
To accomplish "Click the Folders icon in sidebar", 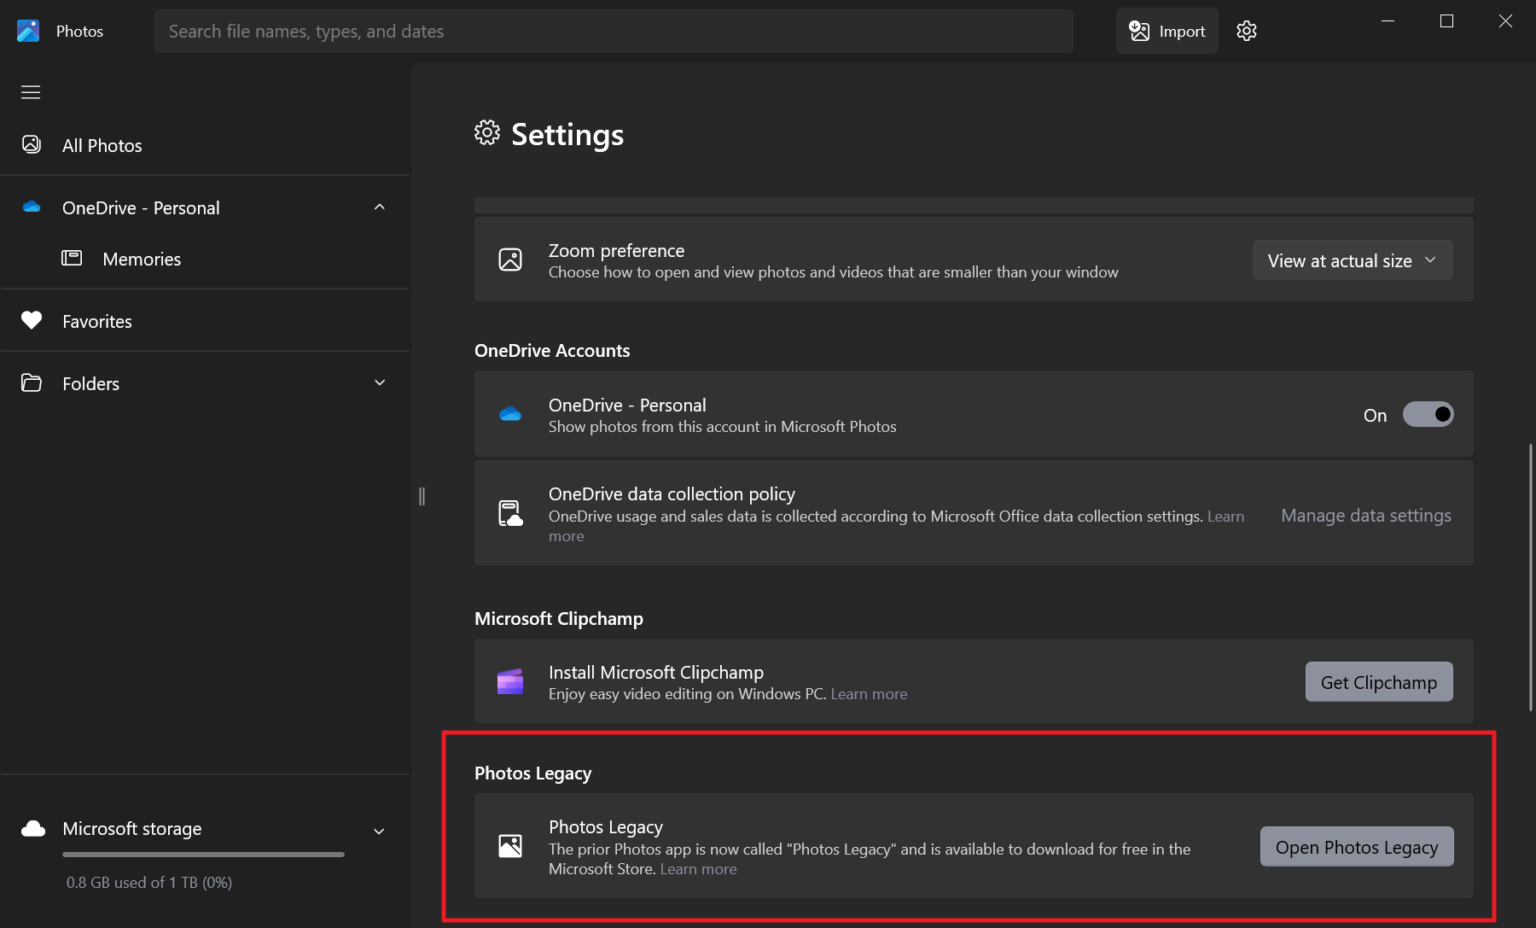I will 31,383.
